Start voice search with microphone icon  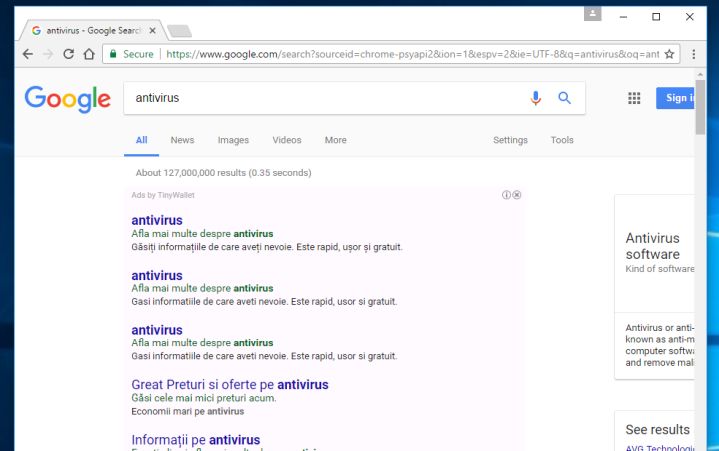click(536, 98)
